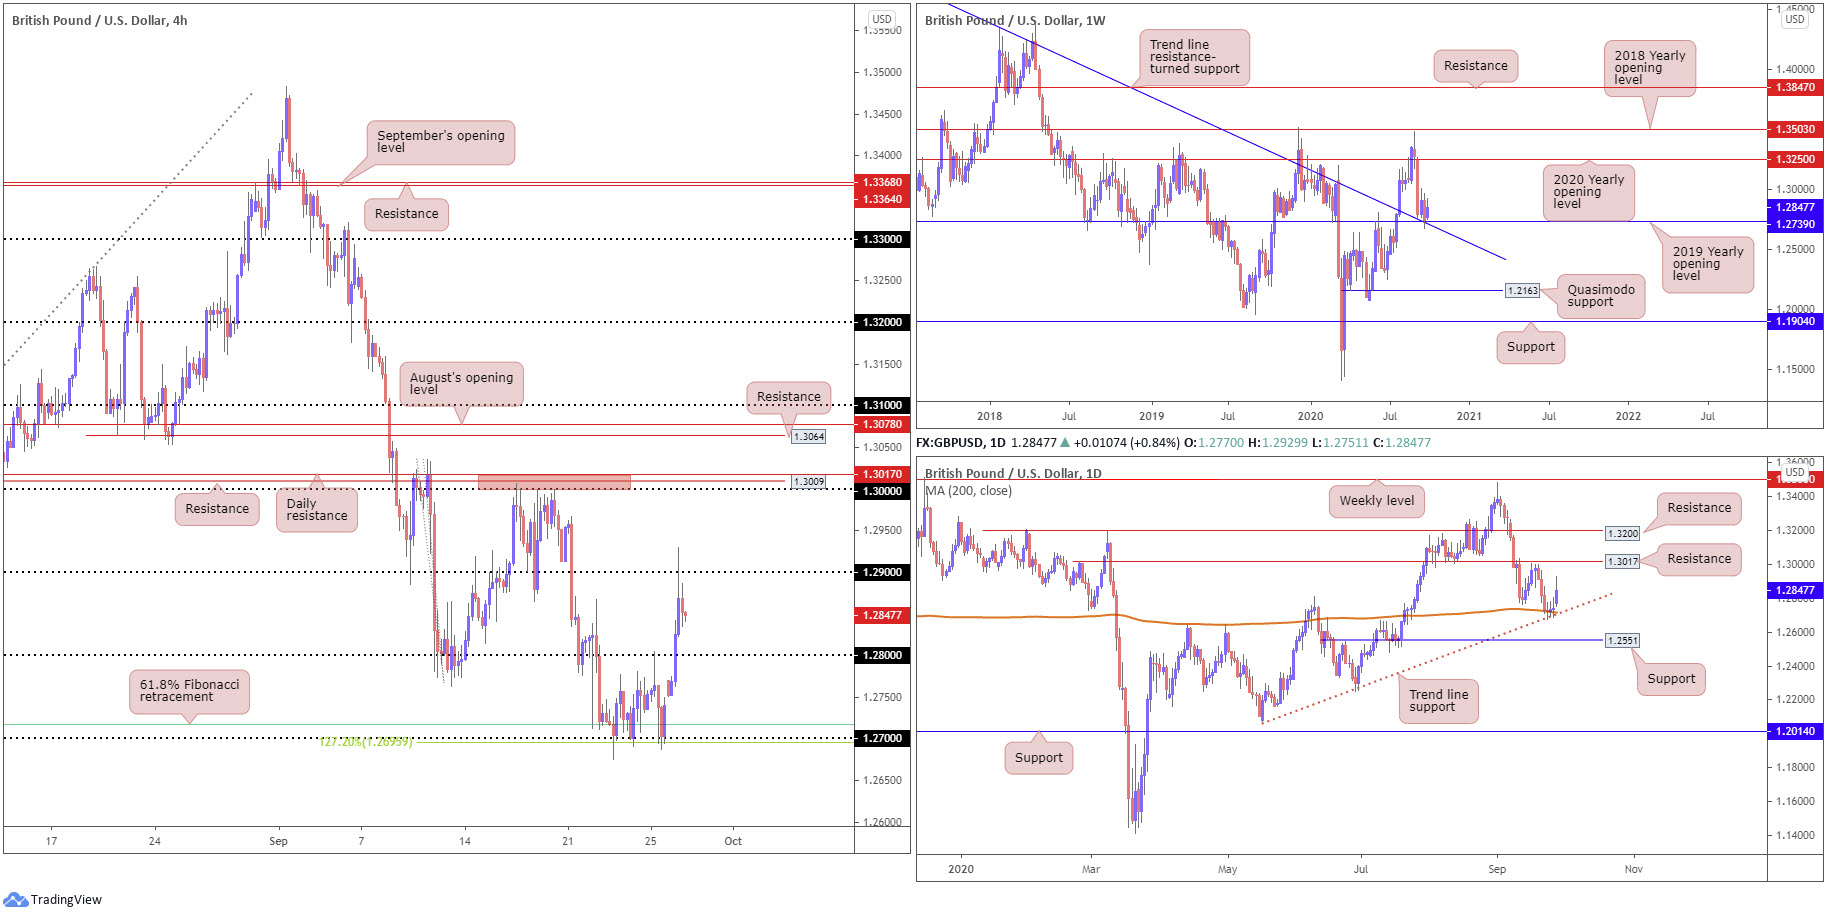The height and width of the screenshot is (914, 1827).
Task: Click the September's opening level callout
Action: 440,142
